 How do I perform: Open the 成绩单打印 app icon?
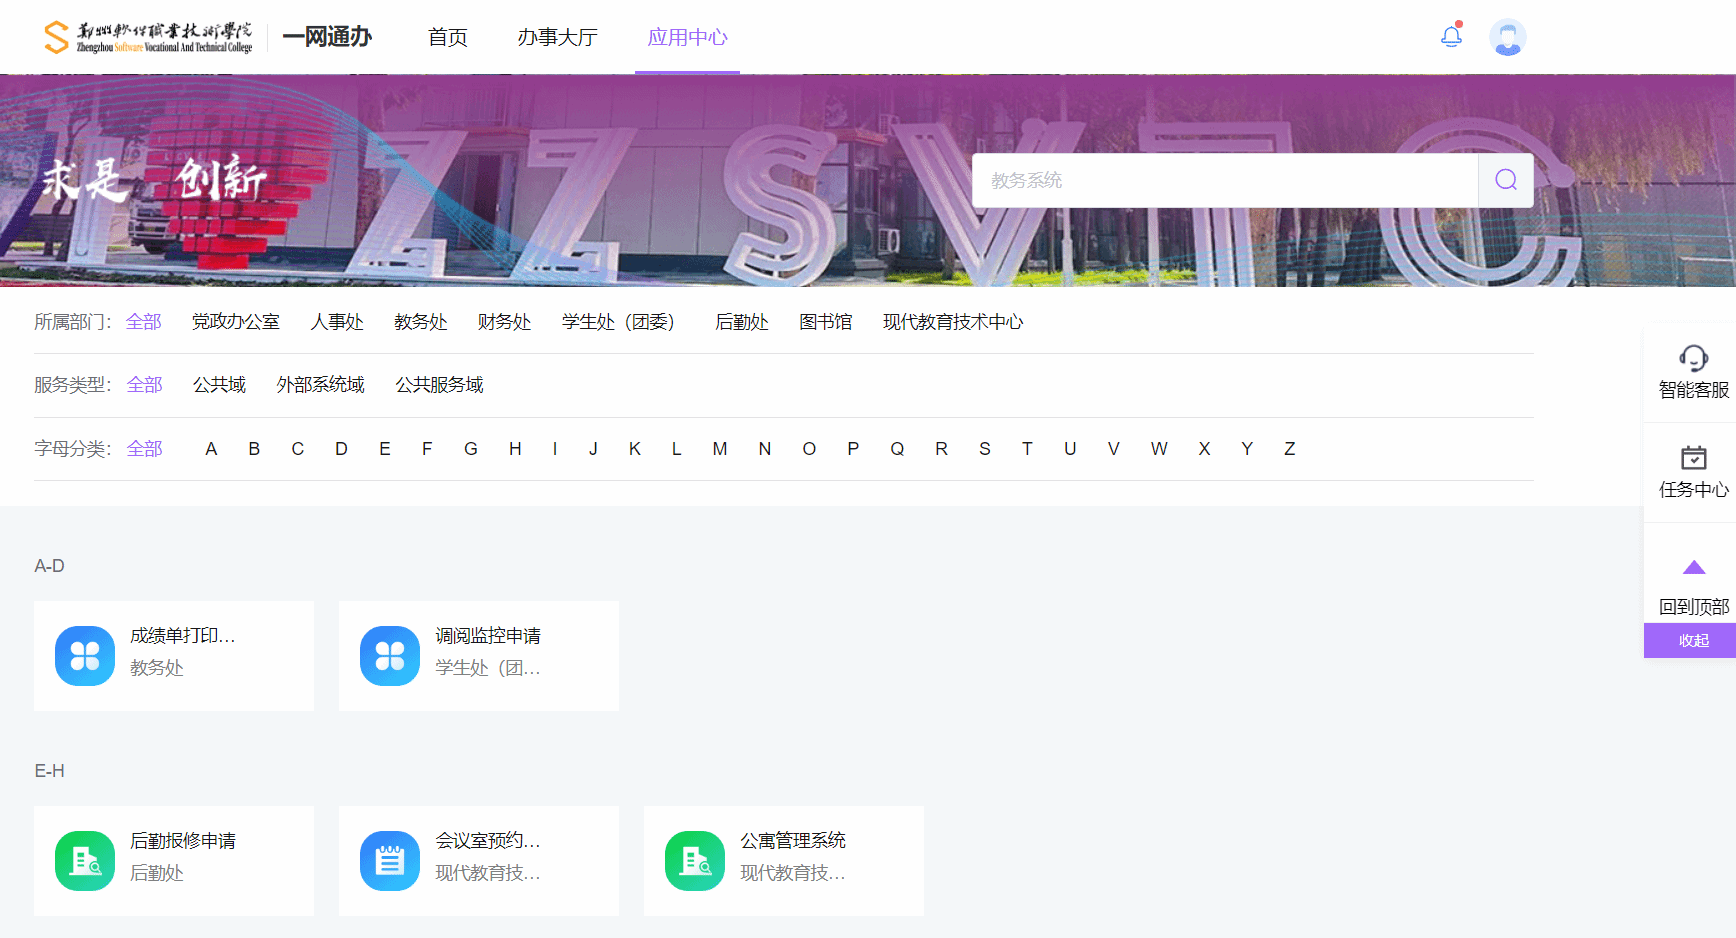coord(85,656)
